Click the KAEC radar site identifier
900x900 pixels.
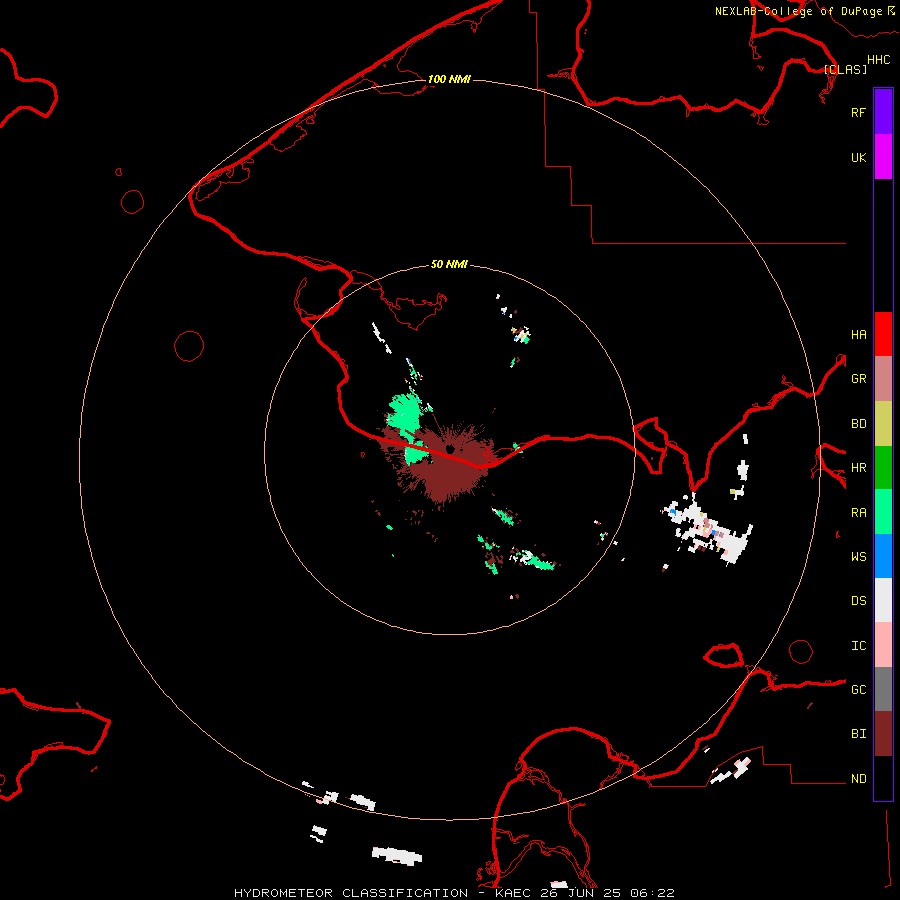(513, 893)
